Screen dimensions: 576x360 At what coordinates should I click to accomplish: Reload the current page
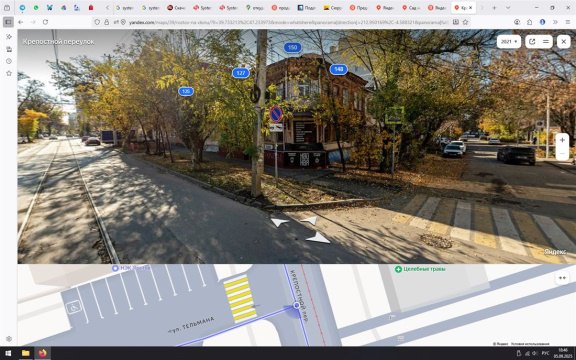tap(45, 22)
